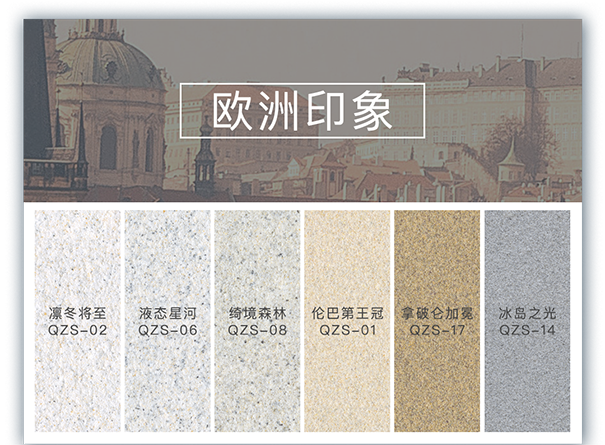Screen dimensions: 605x445
Task: Click the 凛冬将至 name label
Action: click(77, 313)
